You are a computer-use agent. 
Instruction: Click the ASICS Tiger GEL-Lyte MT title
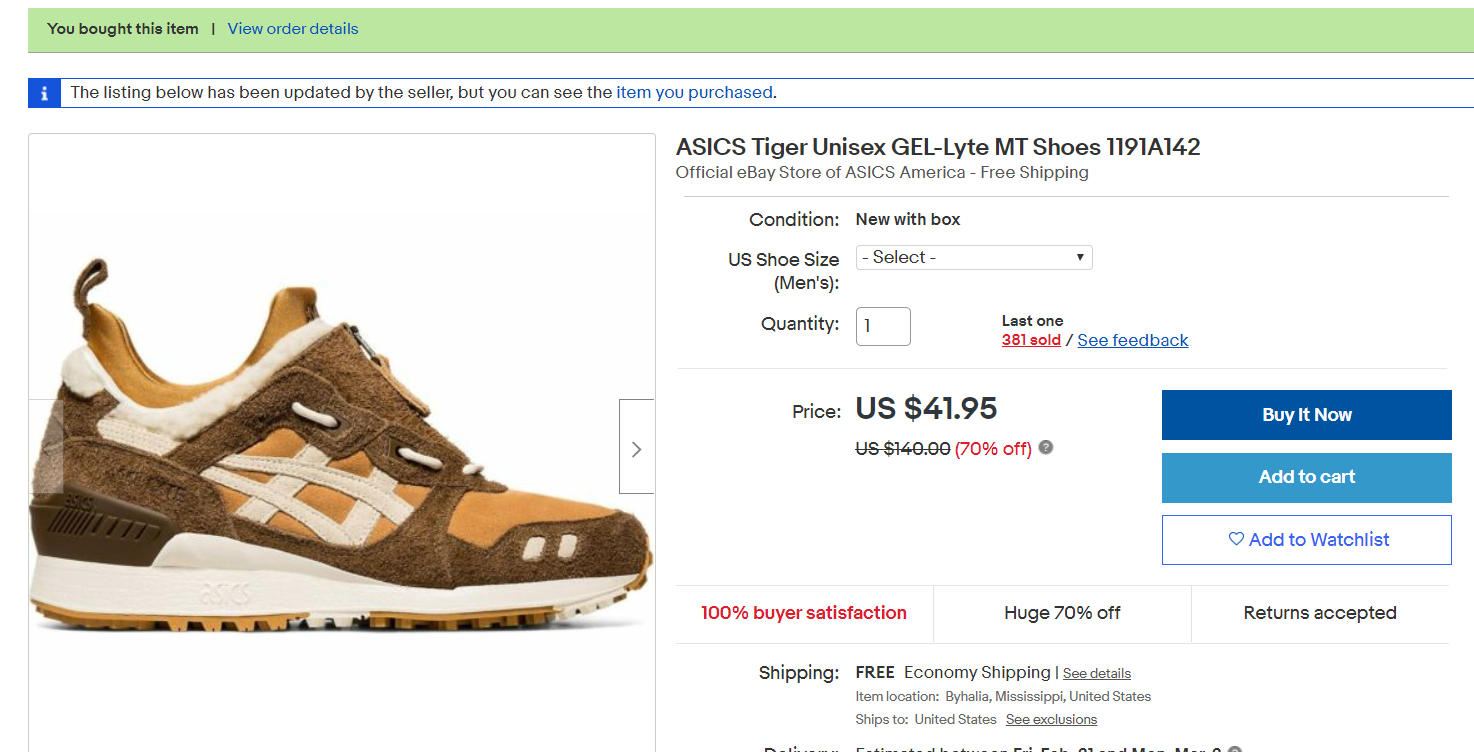coord(938,147)
